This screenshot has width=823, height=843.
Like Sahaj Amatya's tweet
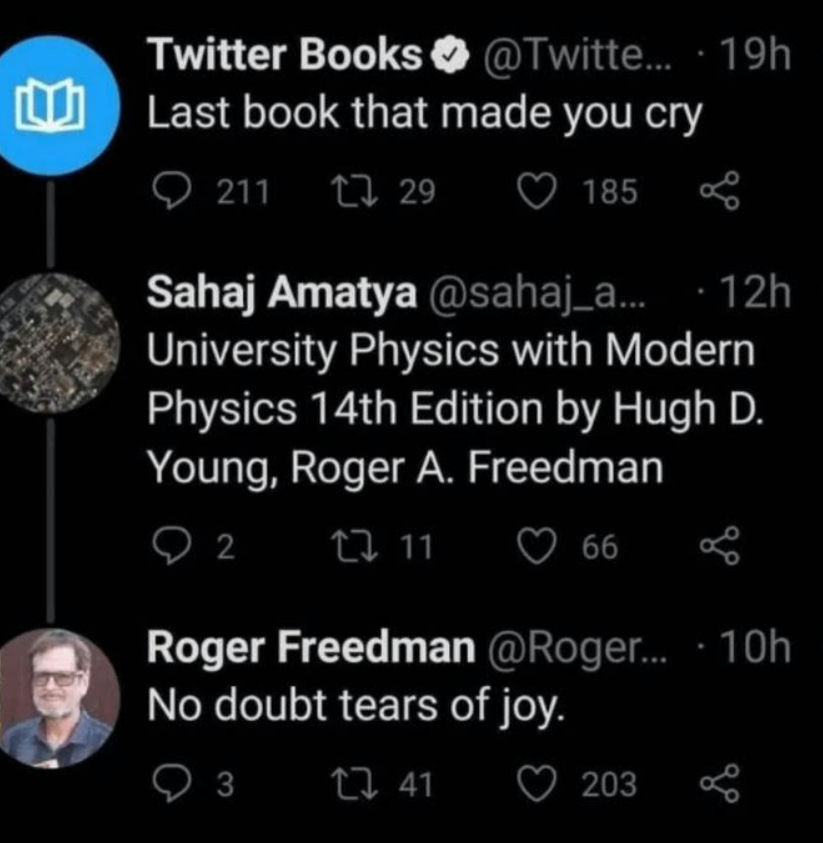536,546
